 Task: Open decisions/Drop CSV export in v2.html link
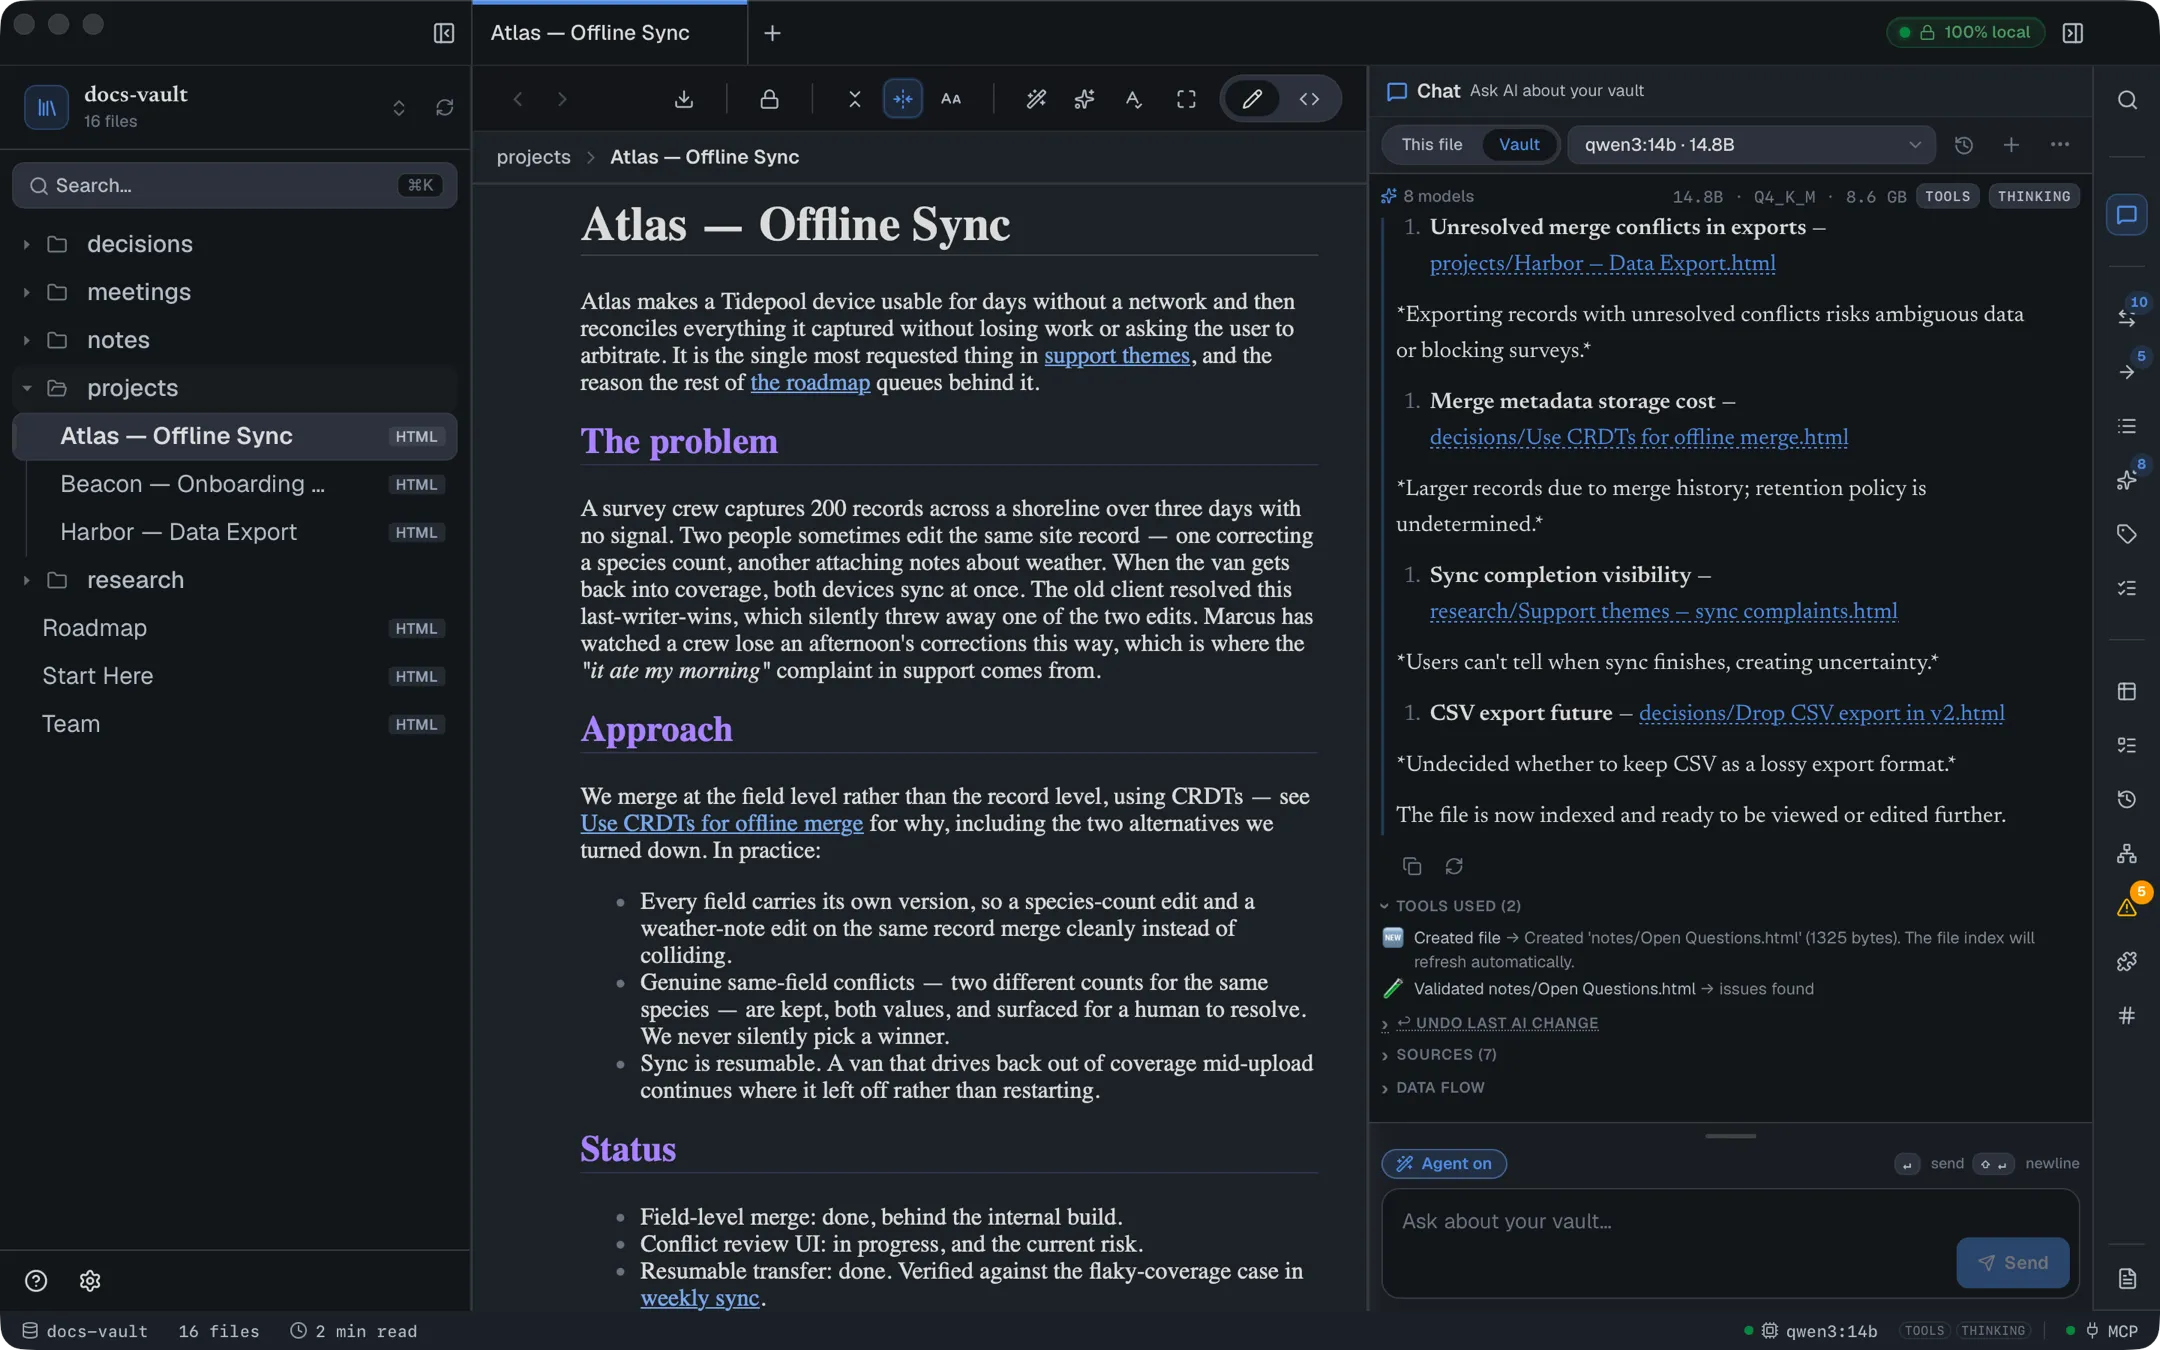[1821, 714]
